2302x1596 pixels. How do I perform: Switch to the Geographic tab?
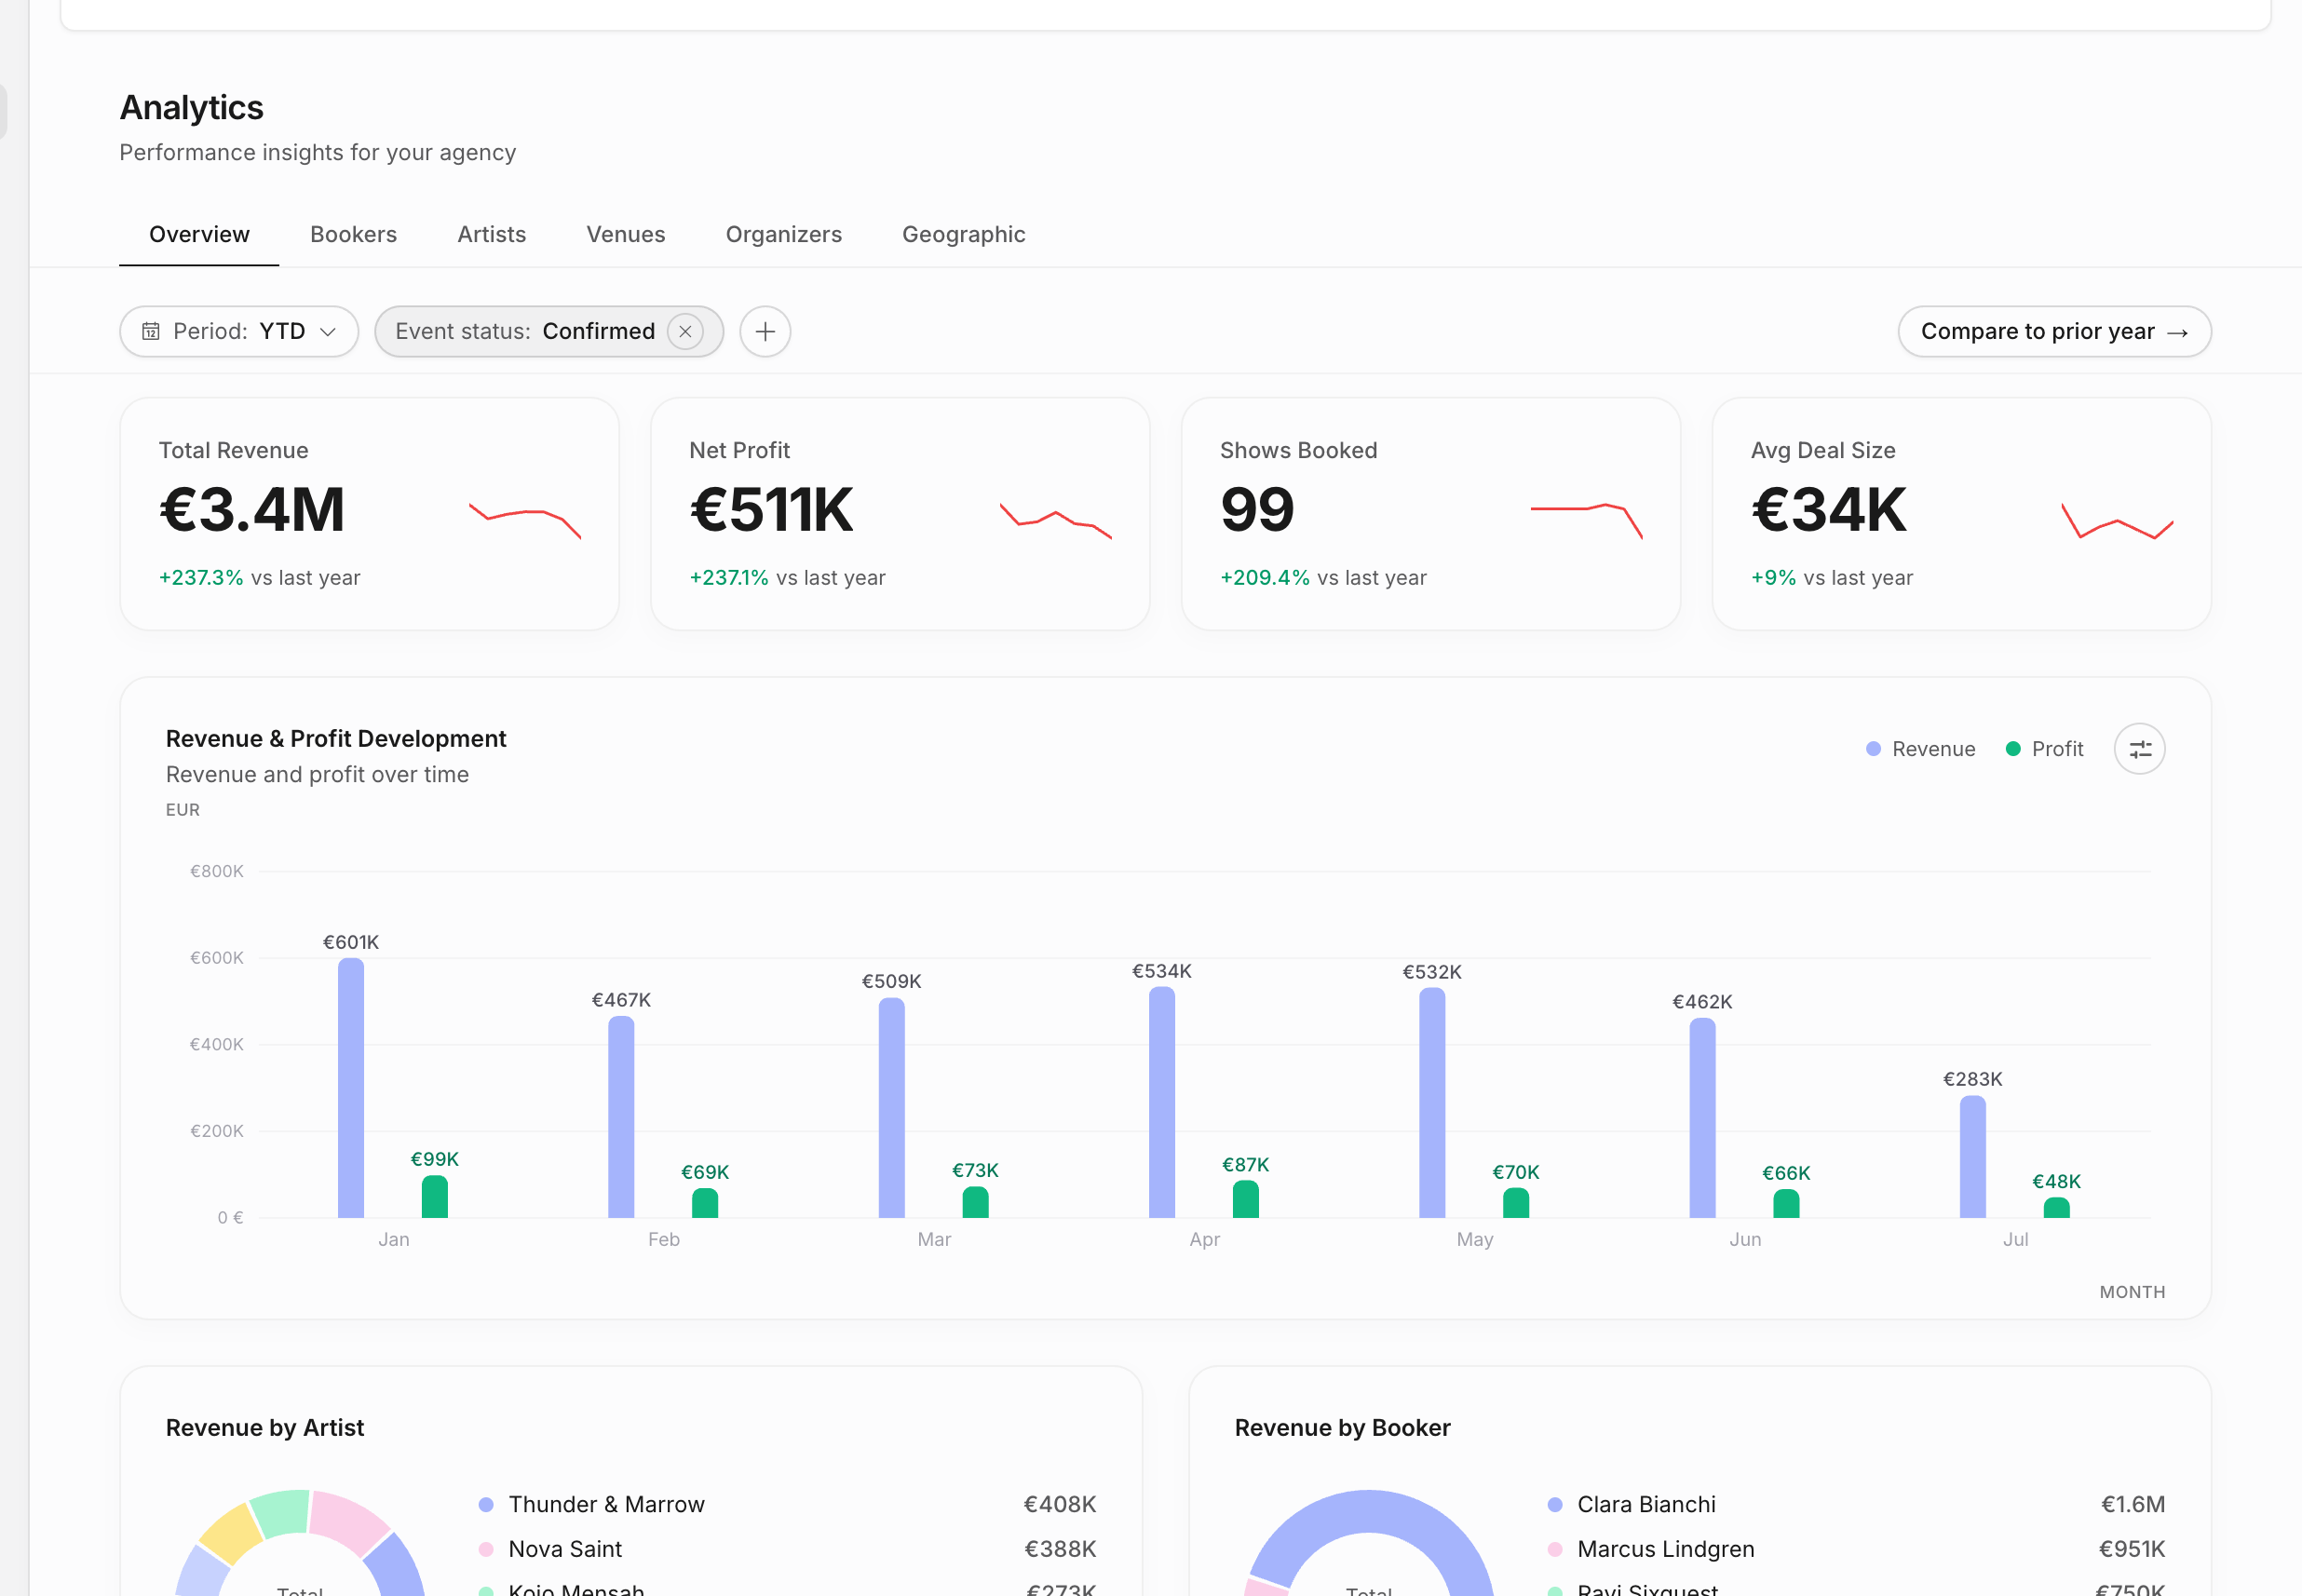tap(963, 234)
